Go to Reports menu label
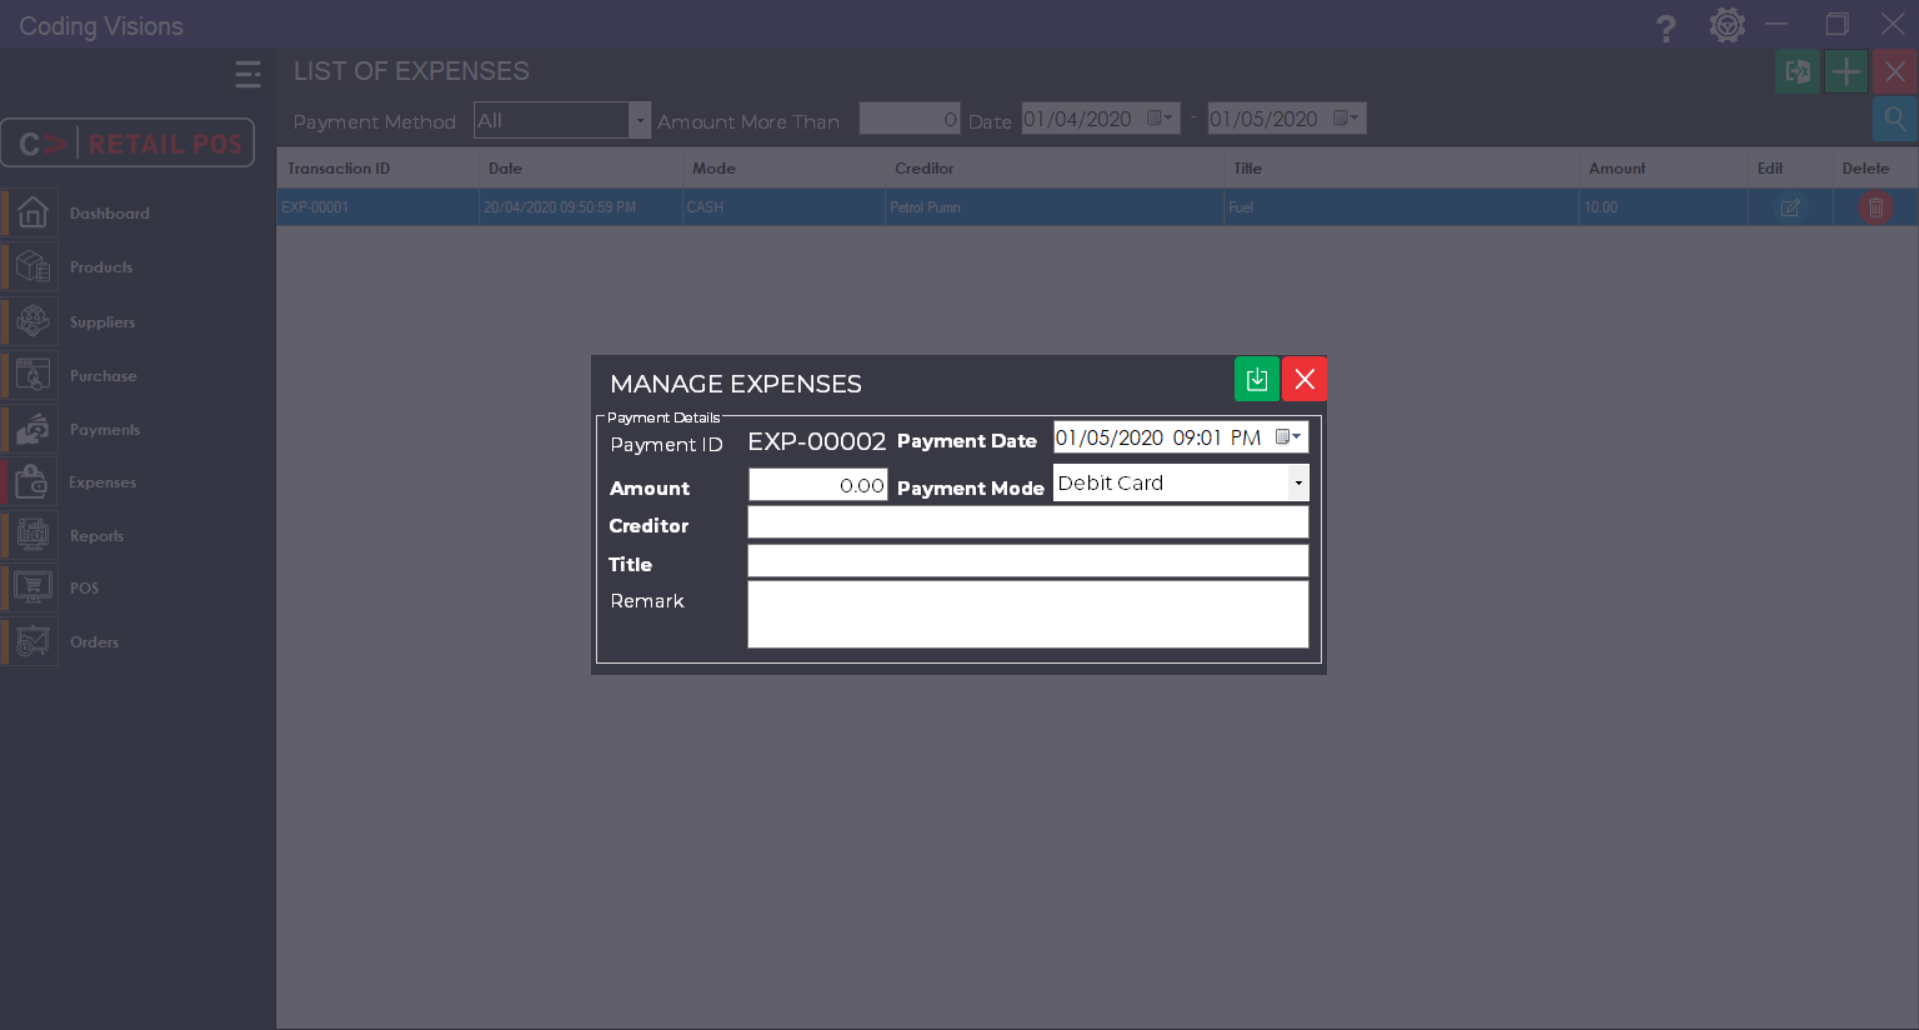Viewport: 1919px width, 1030px height. tap(97, 536)
